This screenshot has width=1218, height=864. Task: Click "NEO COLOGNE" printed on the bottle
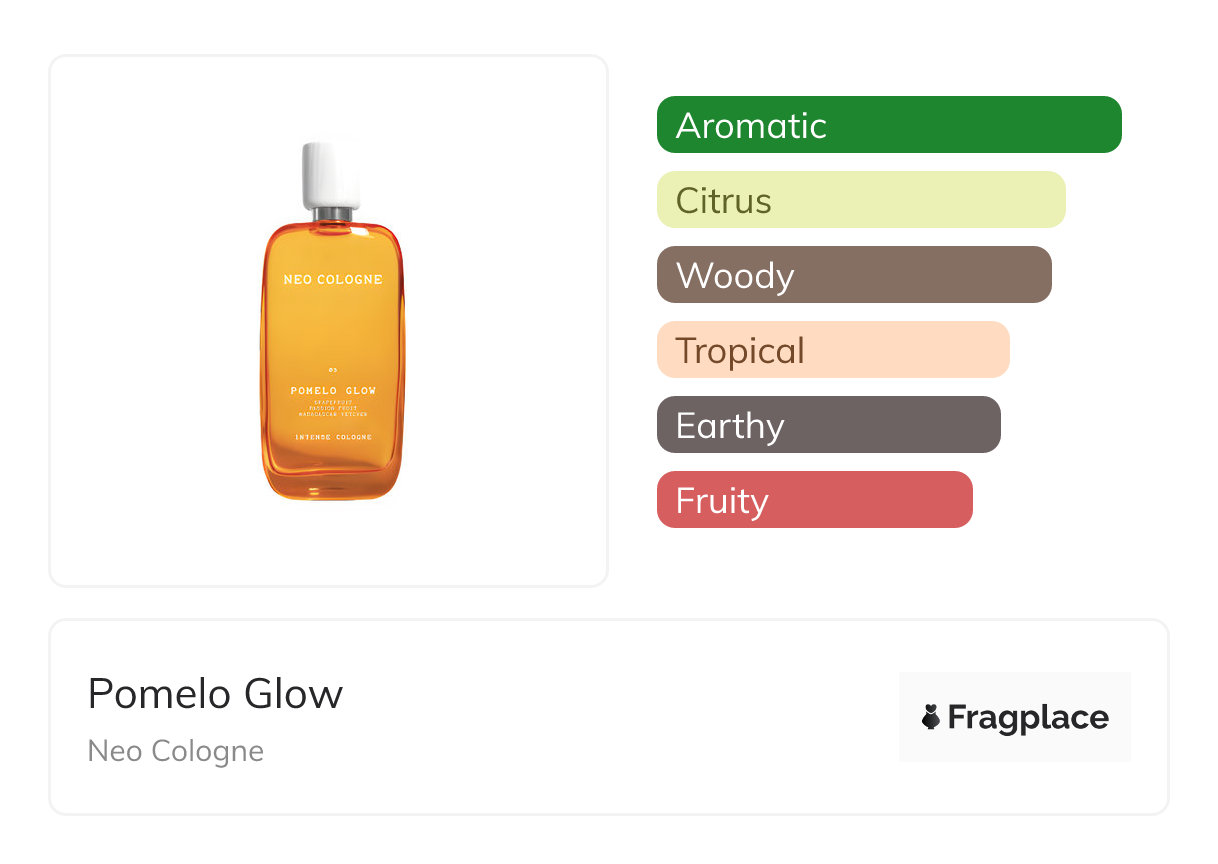pos(333,280)
